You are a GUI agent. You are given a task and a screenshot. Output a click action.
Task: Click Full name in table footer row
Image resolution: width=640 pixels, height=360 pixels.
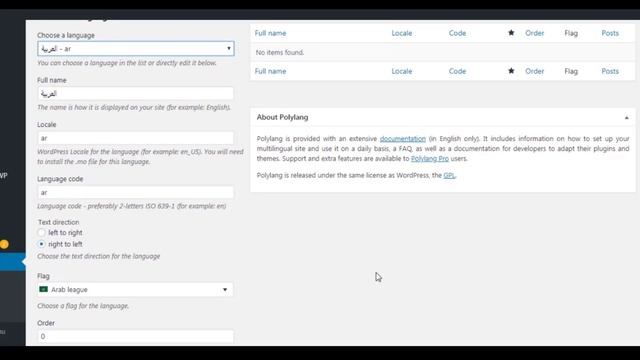[270, 71]
